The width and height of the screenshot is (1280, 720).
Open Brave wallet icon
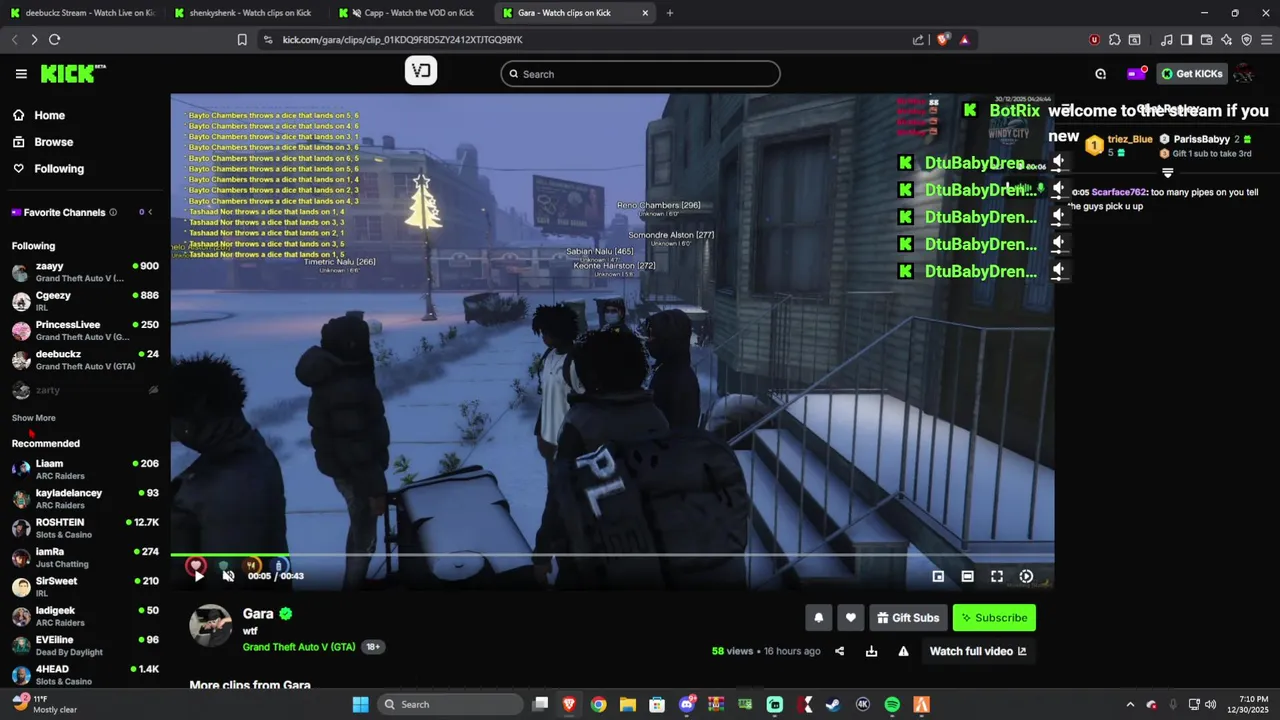pyautogui.click(x=1206, y=40)
